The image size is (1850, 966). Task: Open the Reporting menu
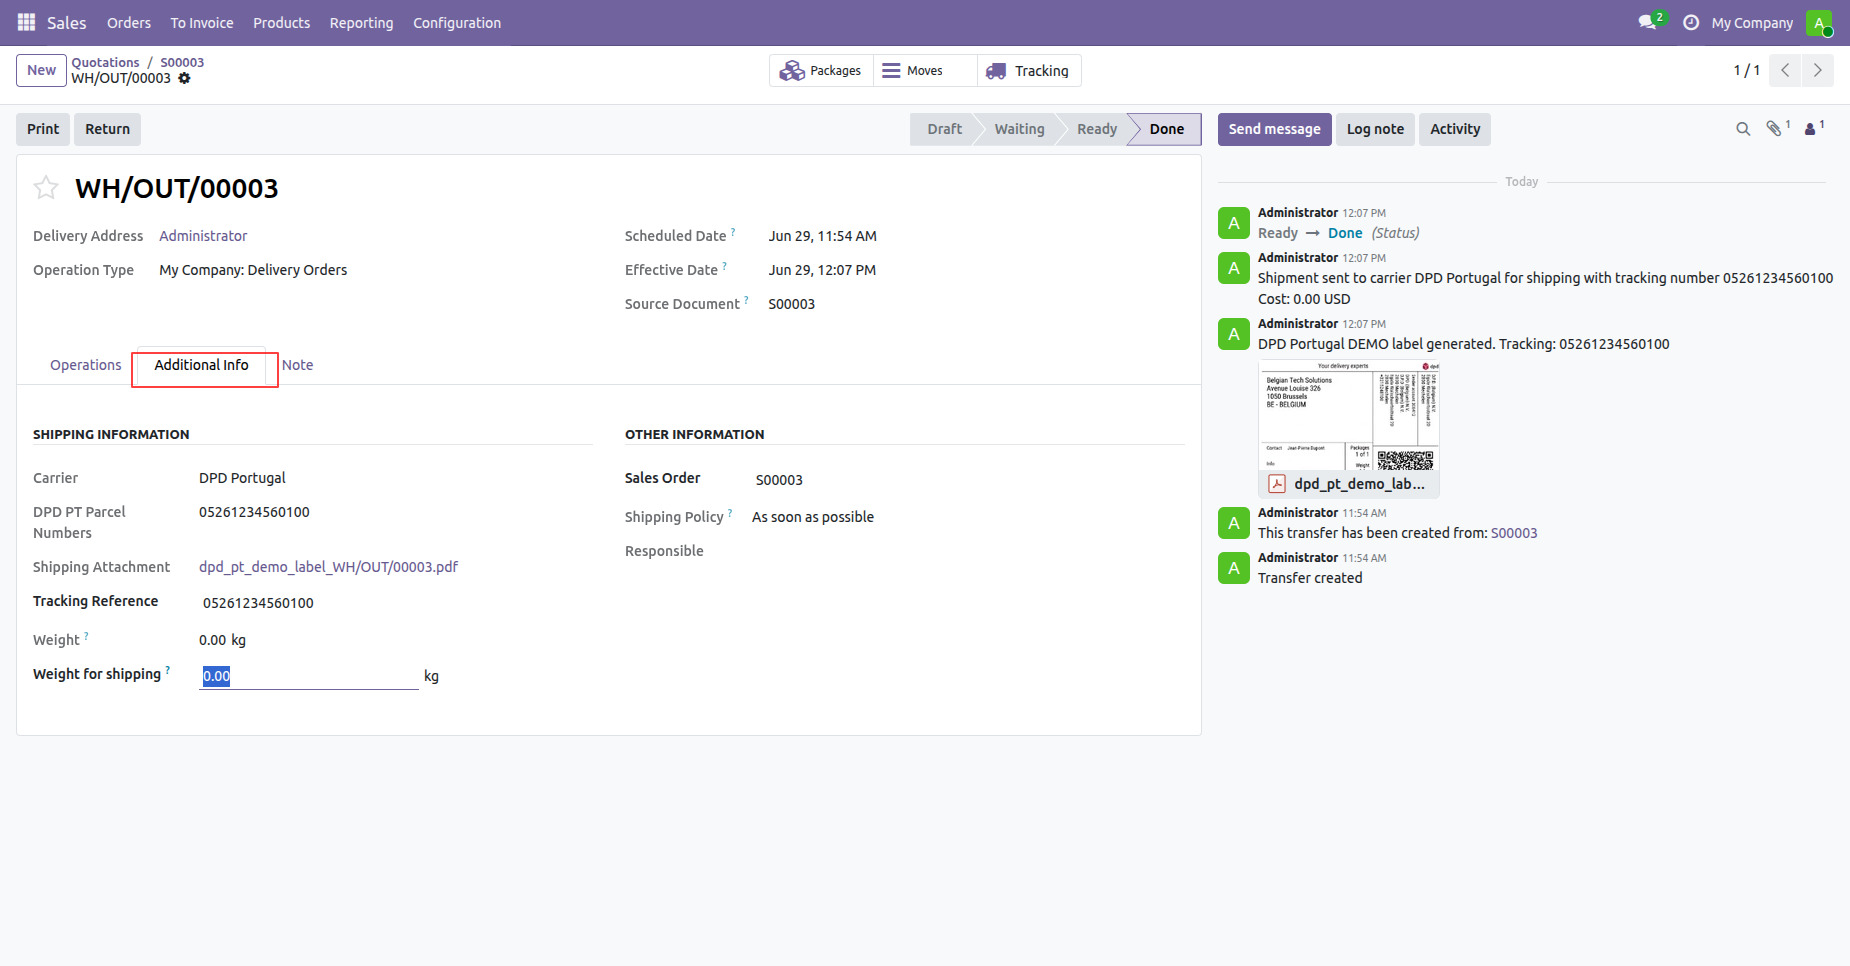pos(361,22)
